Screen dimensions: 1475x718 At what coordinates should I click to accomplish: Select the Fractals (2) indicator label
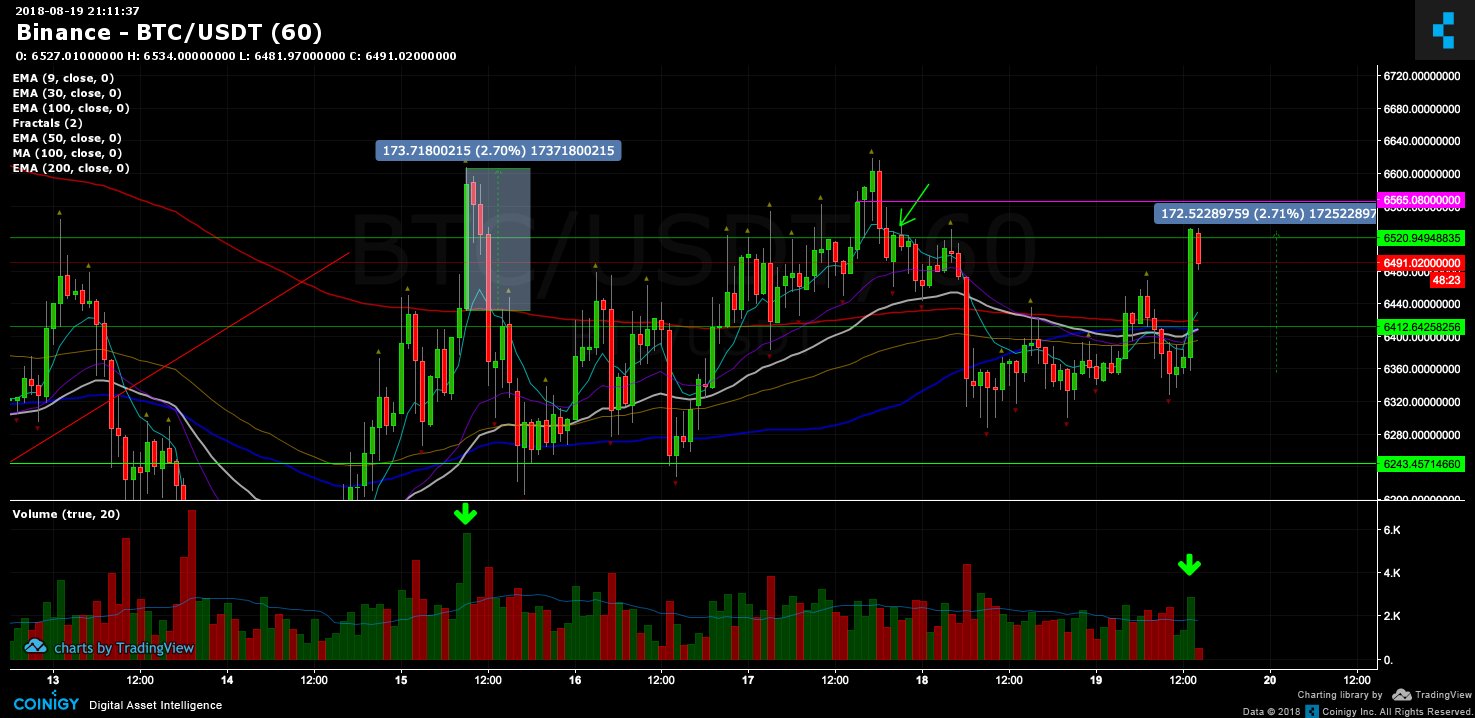click(x=47, y=123)
